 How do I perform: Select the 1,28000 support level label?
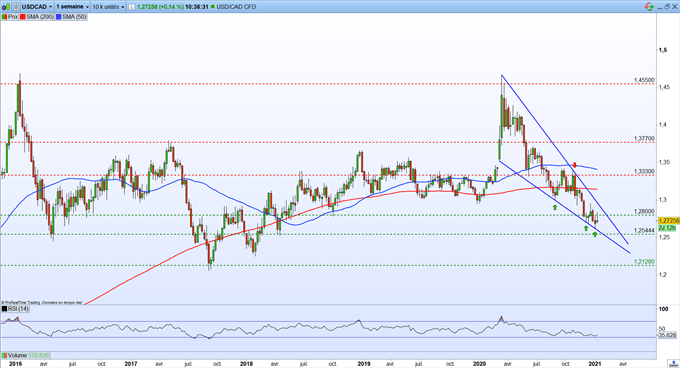click(x=644, y=212)
